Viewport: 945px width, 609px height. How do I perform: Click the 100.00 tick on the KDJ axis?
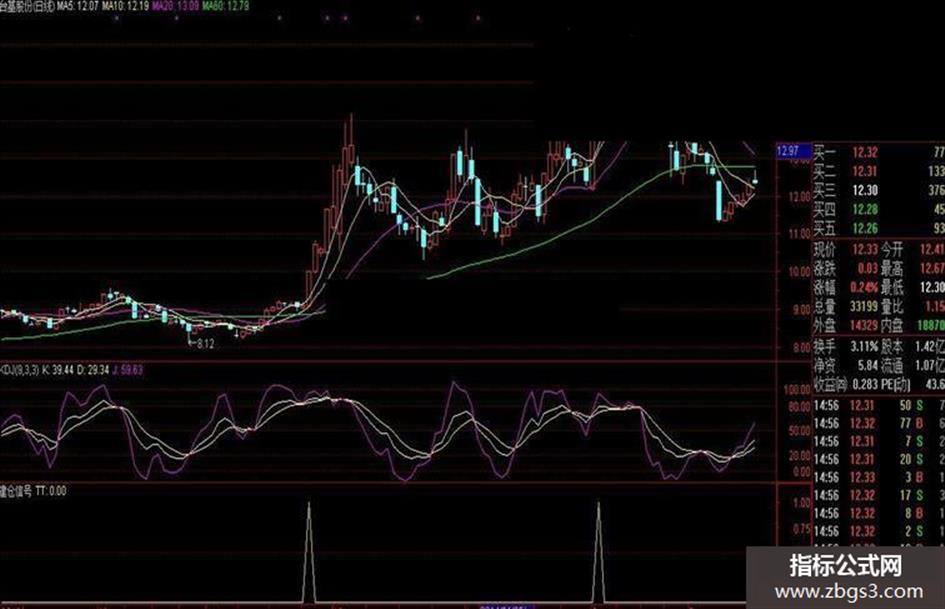click(x=797, y=390)
